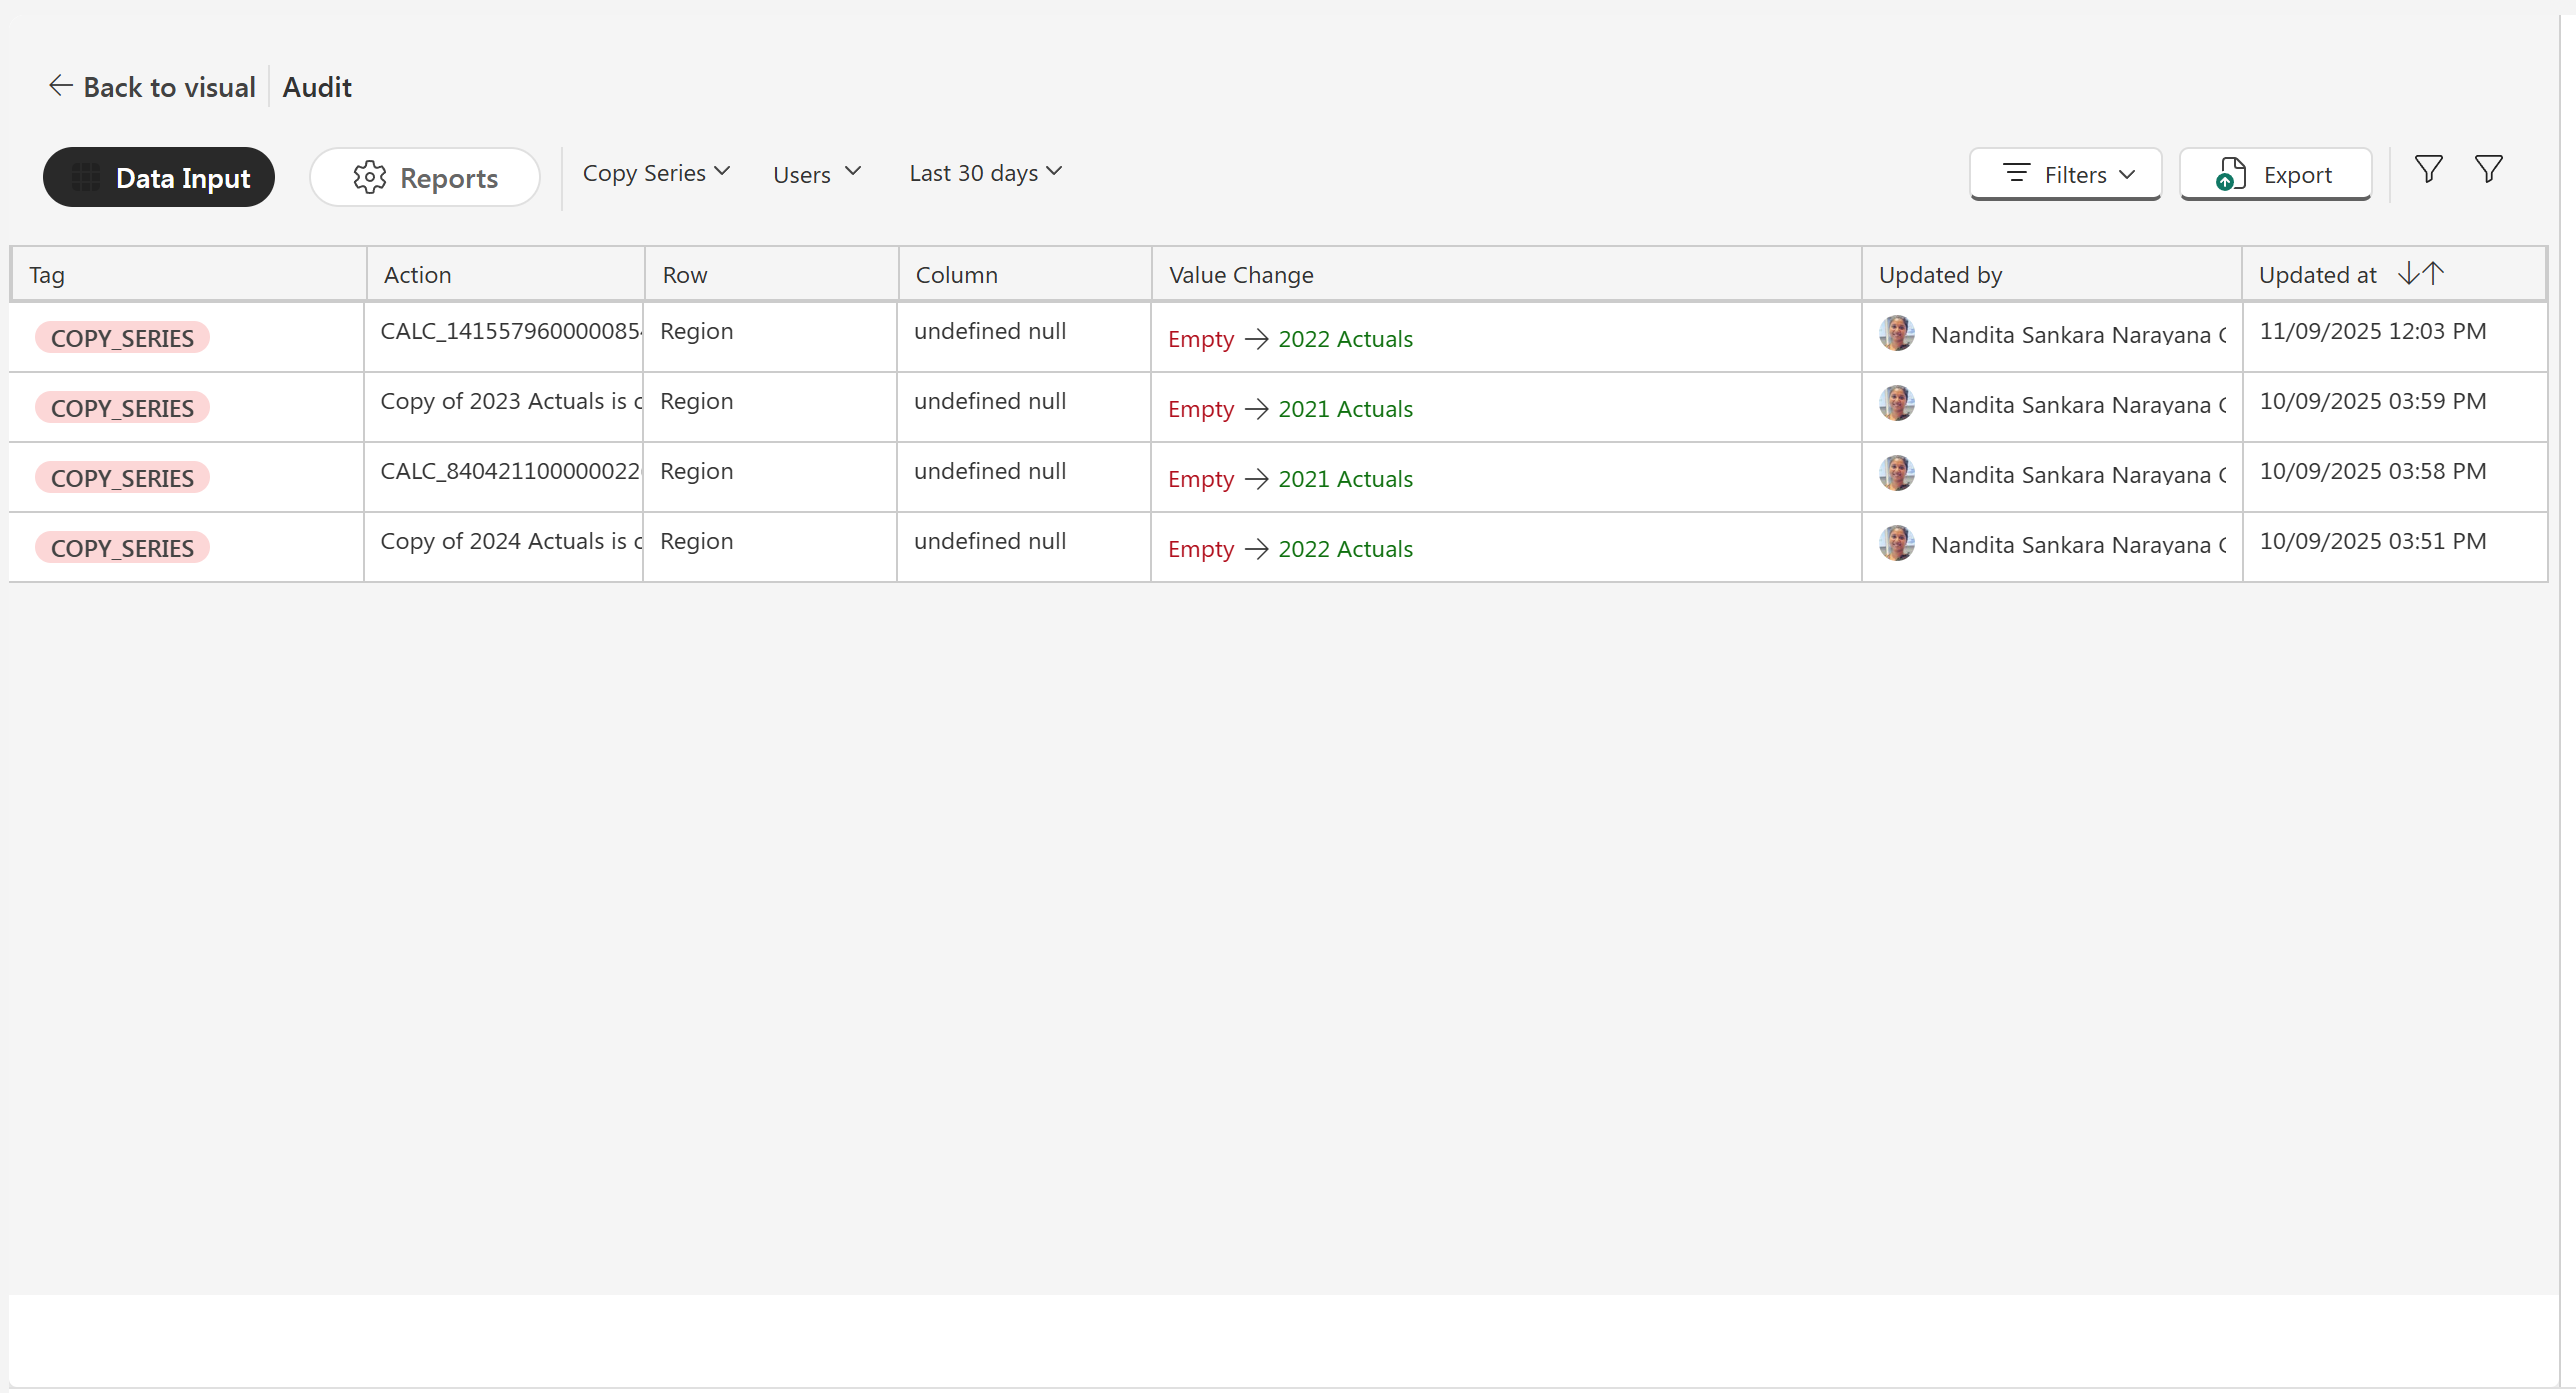
Task: Switch to the Data Input tab
Action: click(159, 177)
